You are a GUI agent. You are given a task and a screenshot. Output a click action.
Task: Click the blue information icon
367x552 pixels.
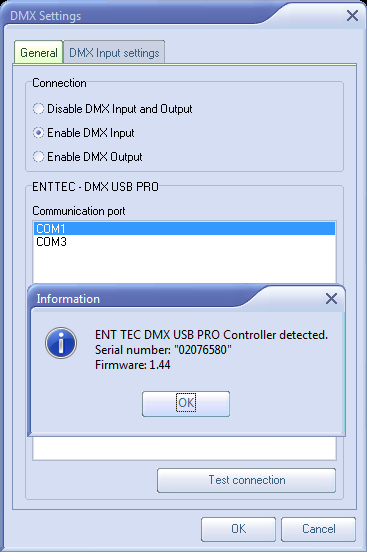tap(61, 343)
